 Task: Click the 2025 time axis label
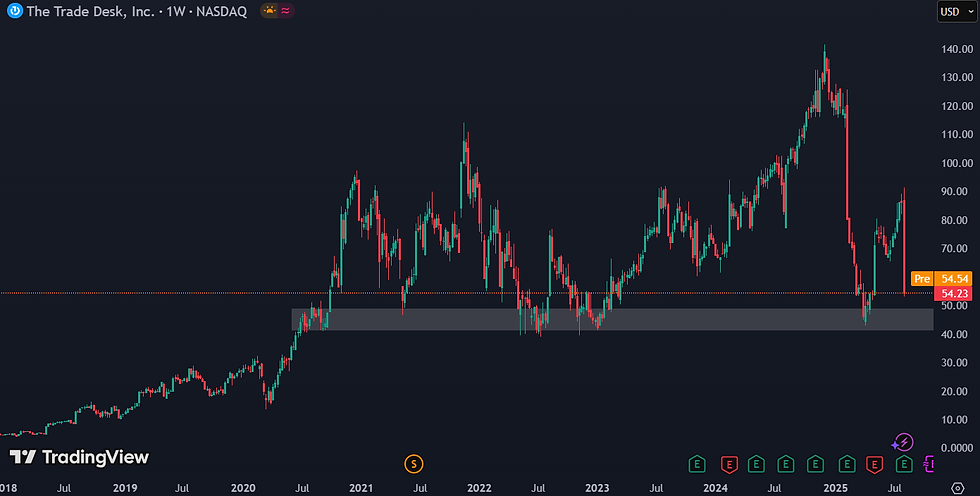coord(836,489)
